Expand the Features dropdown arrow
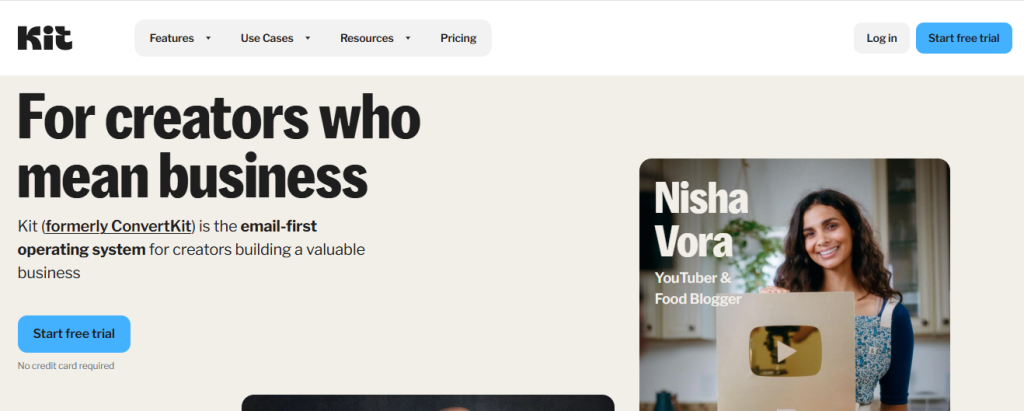Image resolution: width=1024 pixels, height=411 pixels. pyautogui.click(x=208, y=38)
